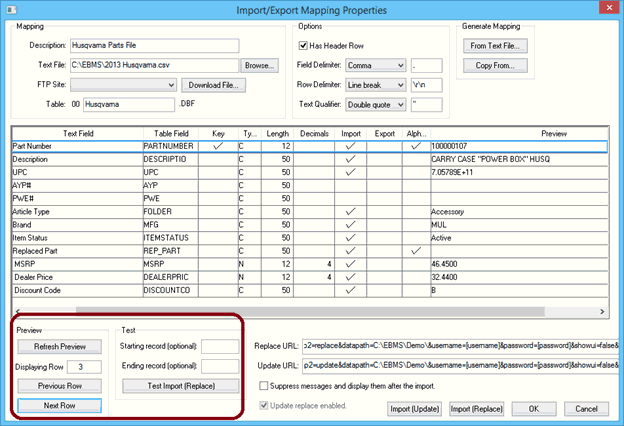Image resolution: width=624 pixels, height=426 pixels.
Task: Toggle Import checkmark for MSRP row
Action: click(351, 264)
